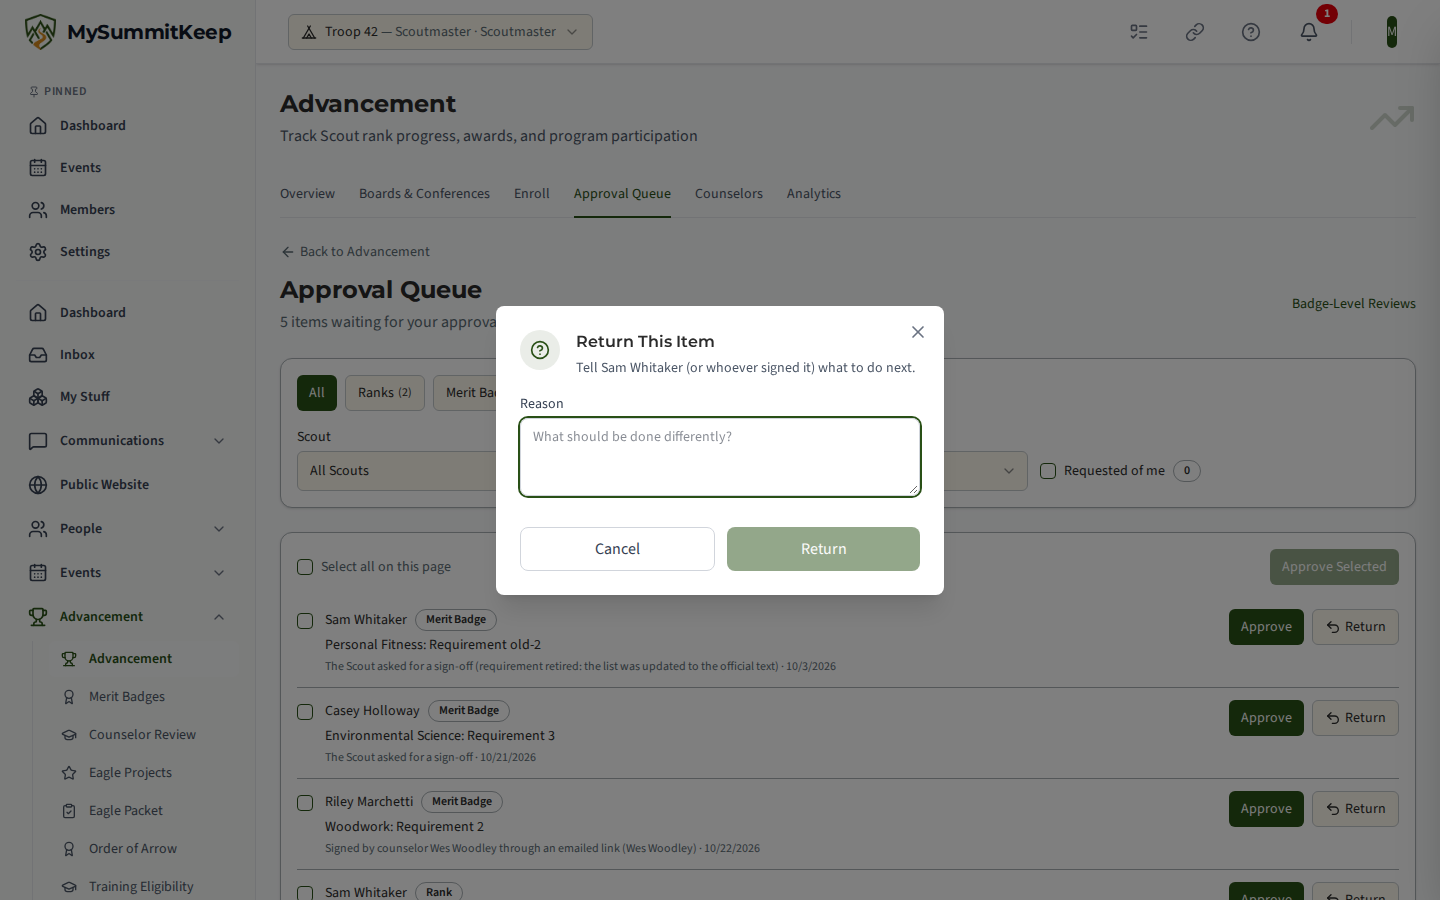This screenshot has height=900, width=1440.
Task: Open Inbox from sidebar
Action: 128,355
